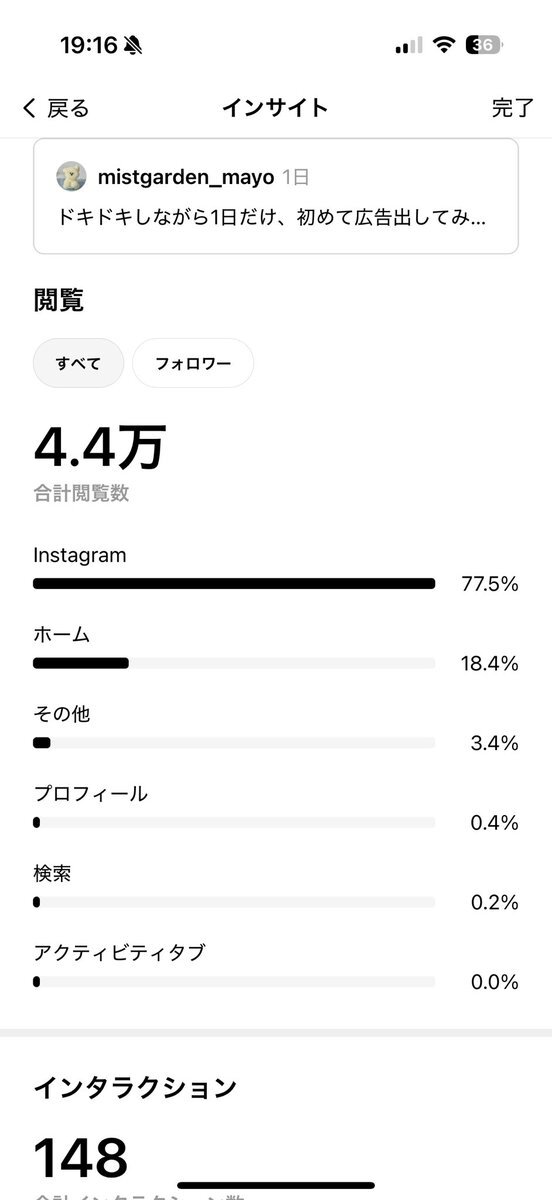Image resolution: width=552 pixels, height=1200 pixels.
Task: Select the すべて filter pill
Action: point(78,363)
